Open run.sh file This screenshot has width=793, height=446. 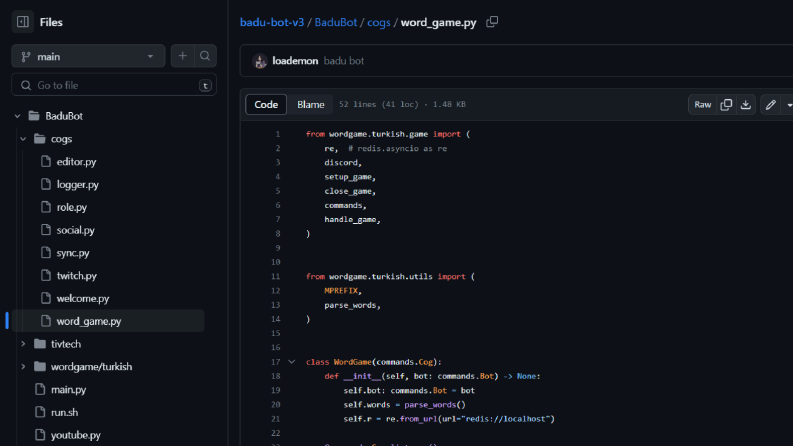[x=64, y=412]
